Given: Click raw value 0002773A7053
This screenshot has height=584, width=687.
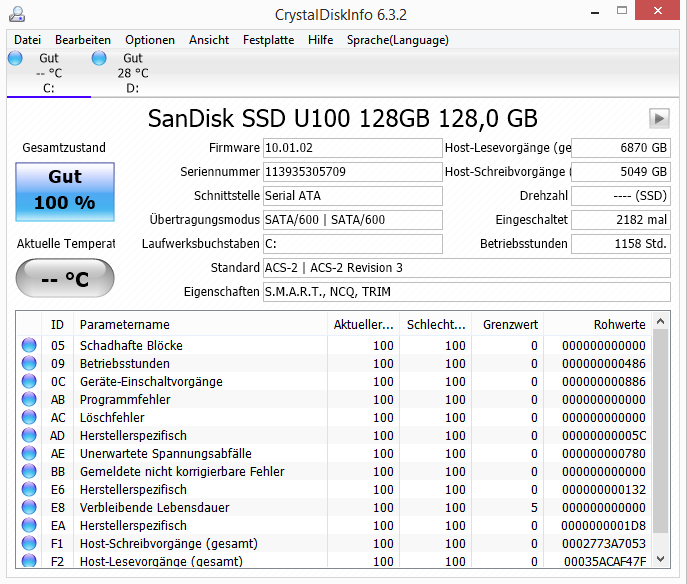Looking at the screenshot, I should coord(604,543).
